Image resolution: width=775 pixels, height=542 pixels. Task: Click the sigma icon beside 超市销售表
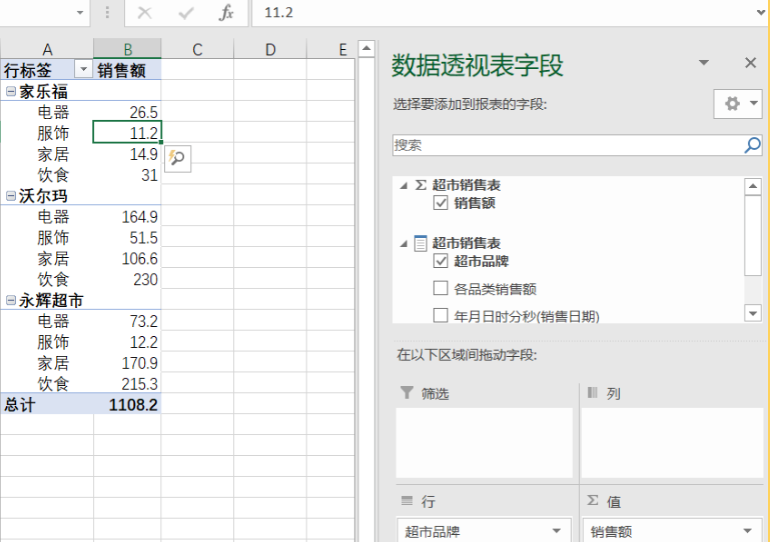coord(421,185)
